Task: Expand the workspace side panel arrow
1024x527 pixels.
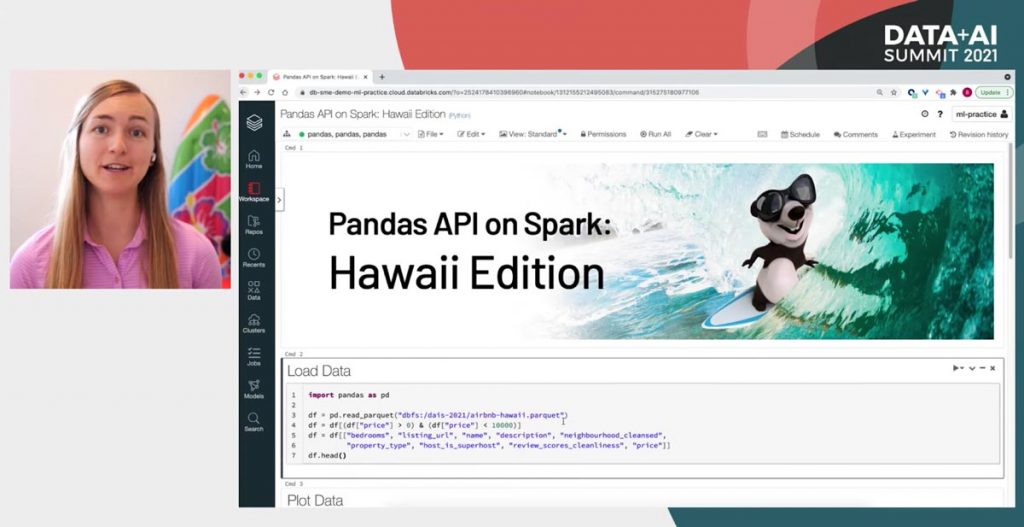Action: (x=280, y=200)
